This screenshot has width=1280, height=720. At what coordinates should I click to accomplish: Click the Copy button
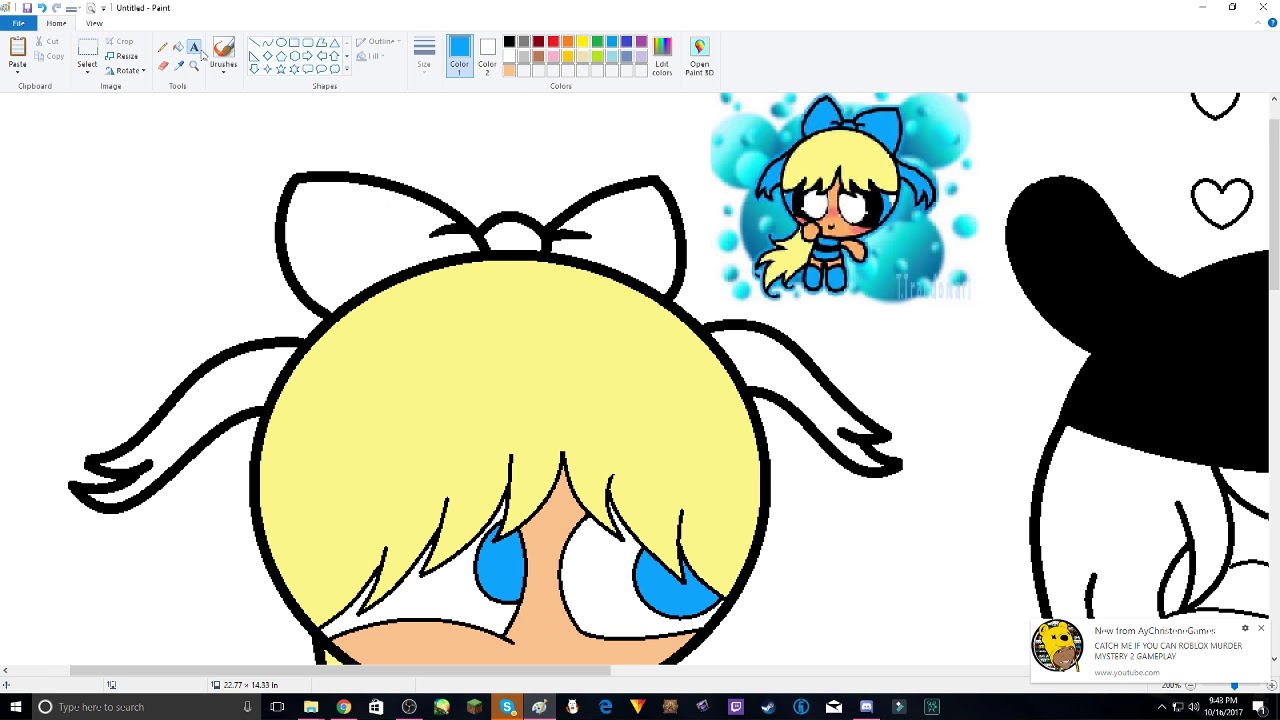(x=49, y=56)
